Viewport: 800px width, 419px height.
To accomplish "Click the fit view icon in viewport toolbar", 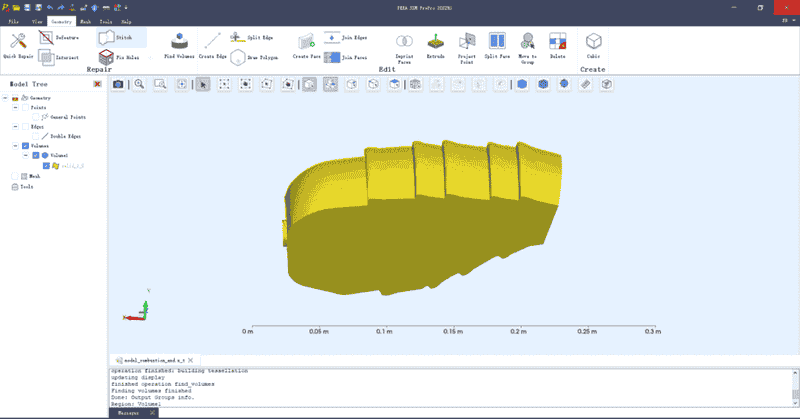I will tap(182, 84).
